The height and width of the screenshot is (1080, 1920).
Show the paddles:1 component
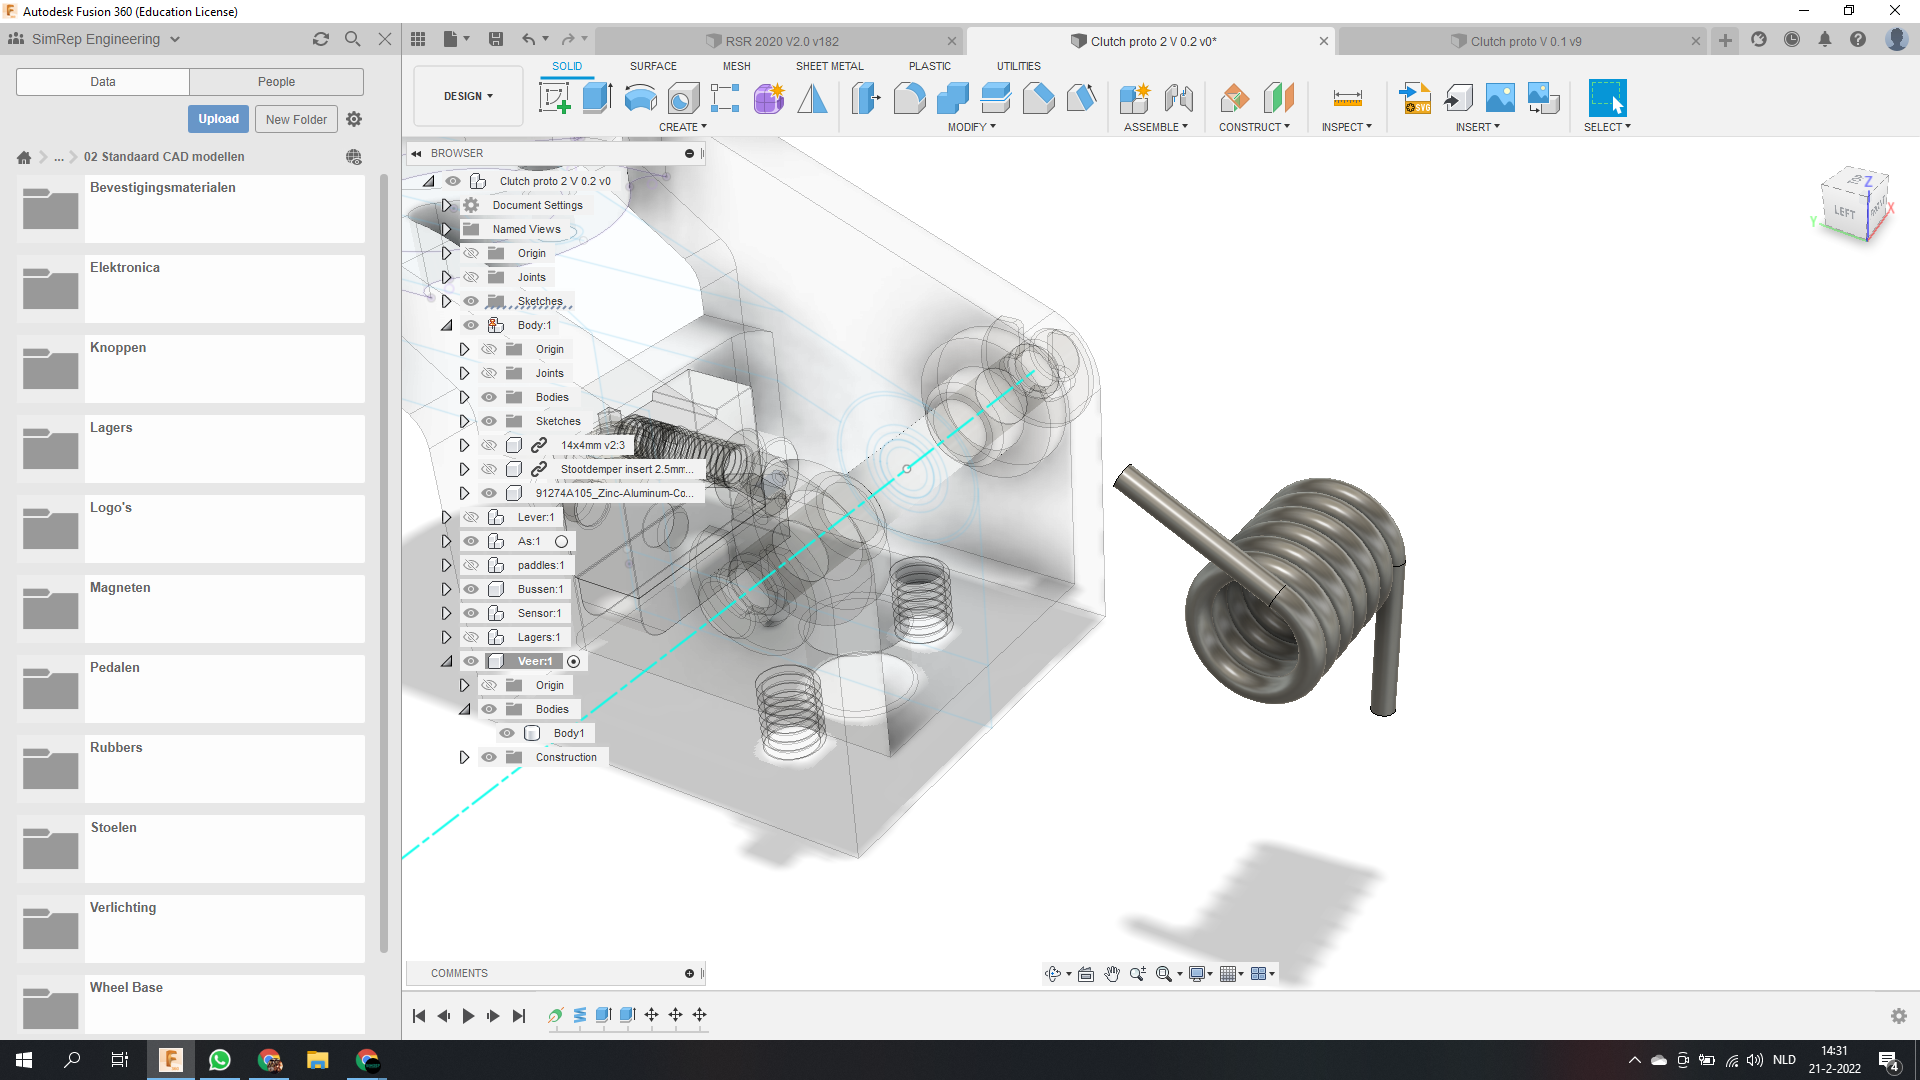[471, 565]
